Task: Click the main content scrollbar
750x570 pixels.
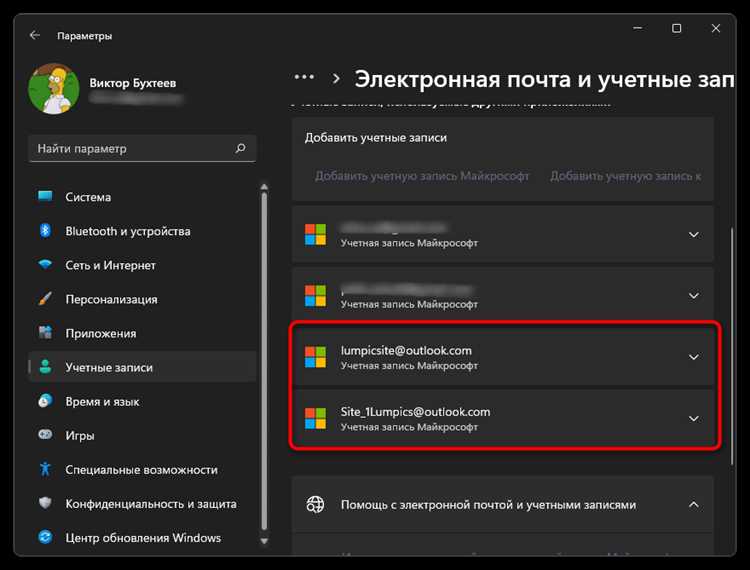Action: click(x=732, y=346)
